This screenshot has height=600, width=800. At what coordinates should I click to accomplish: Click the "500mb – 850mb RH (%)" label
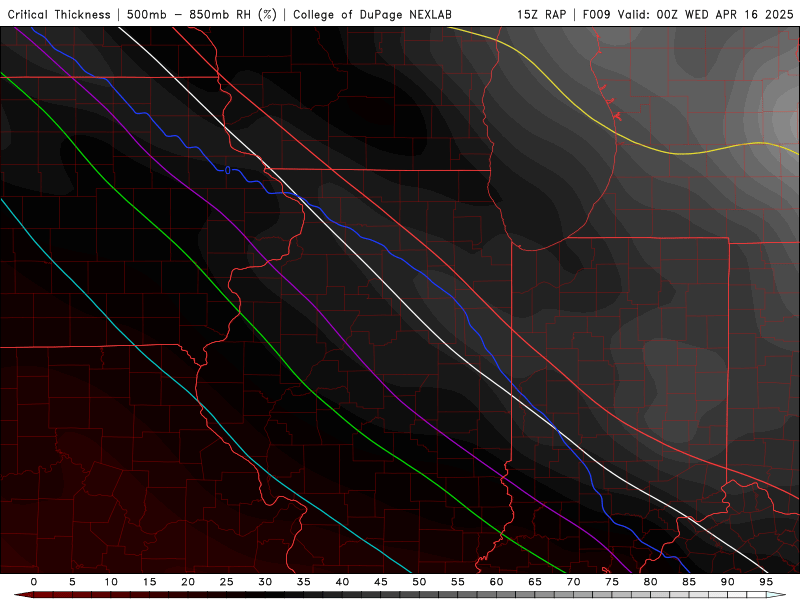coord(202,14)
